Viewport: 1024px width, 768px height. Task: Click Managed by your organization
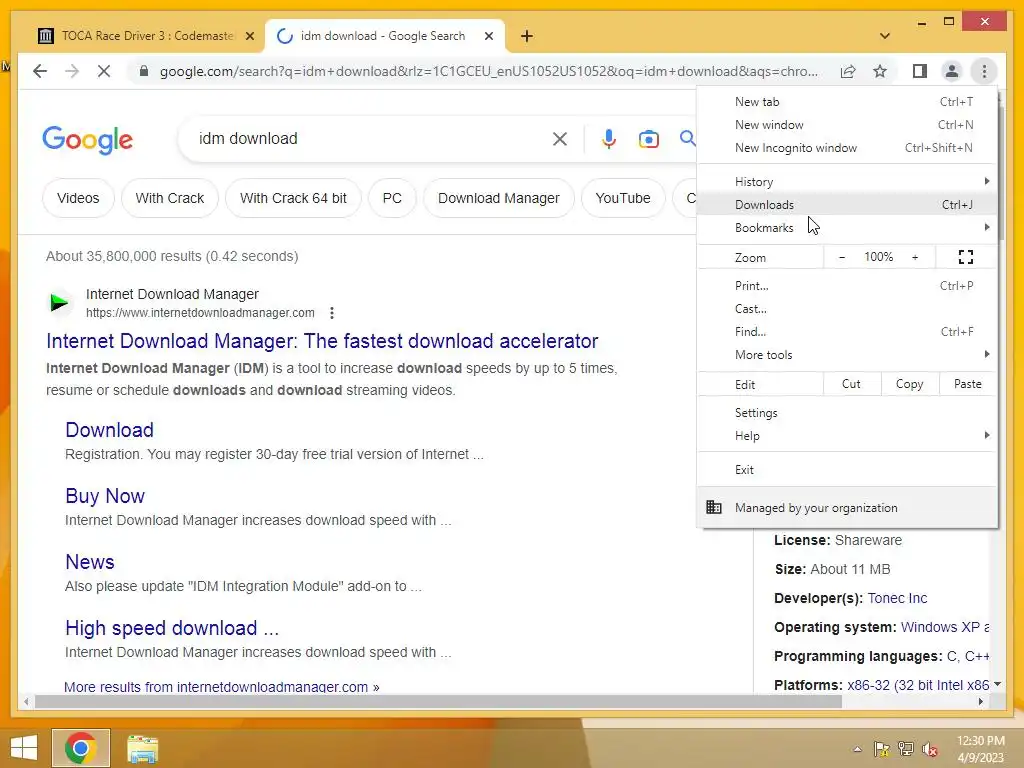click(x=848, y=507)
